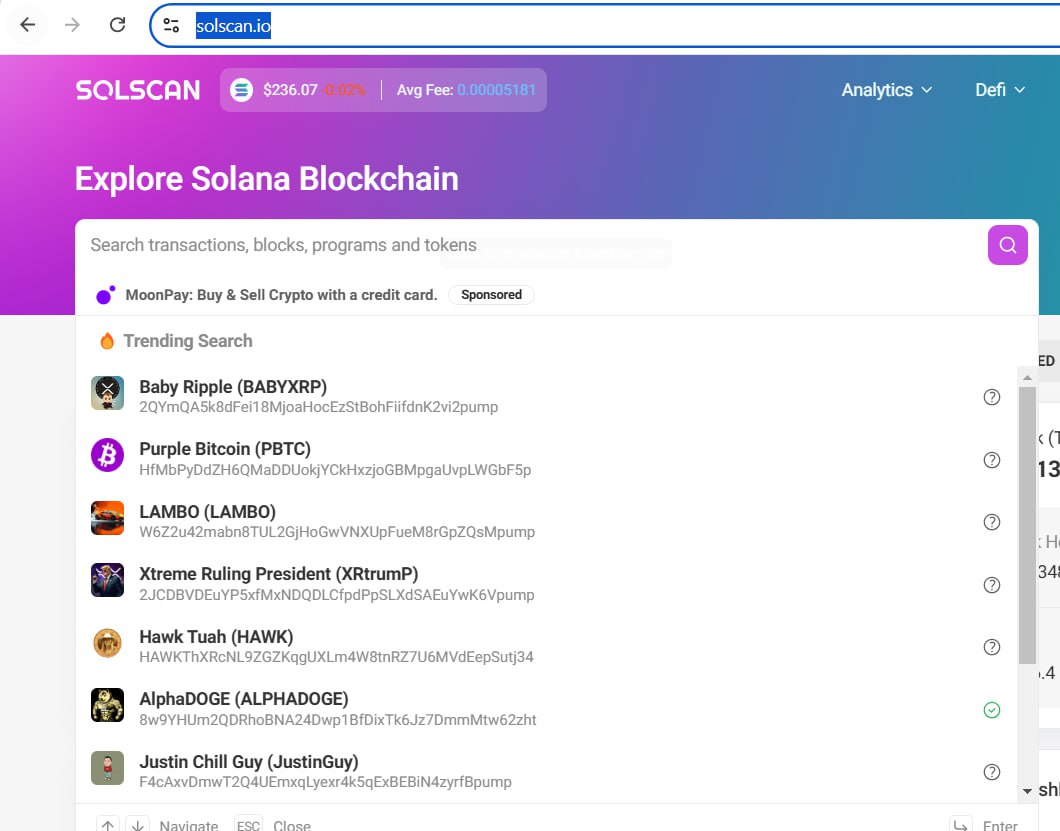
Task: Click the scrollbar up arrow
Action: pyautogui.click(x=1028, y=377)
